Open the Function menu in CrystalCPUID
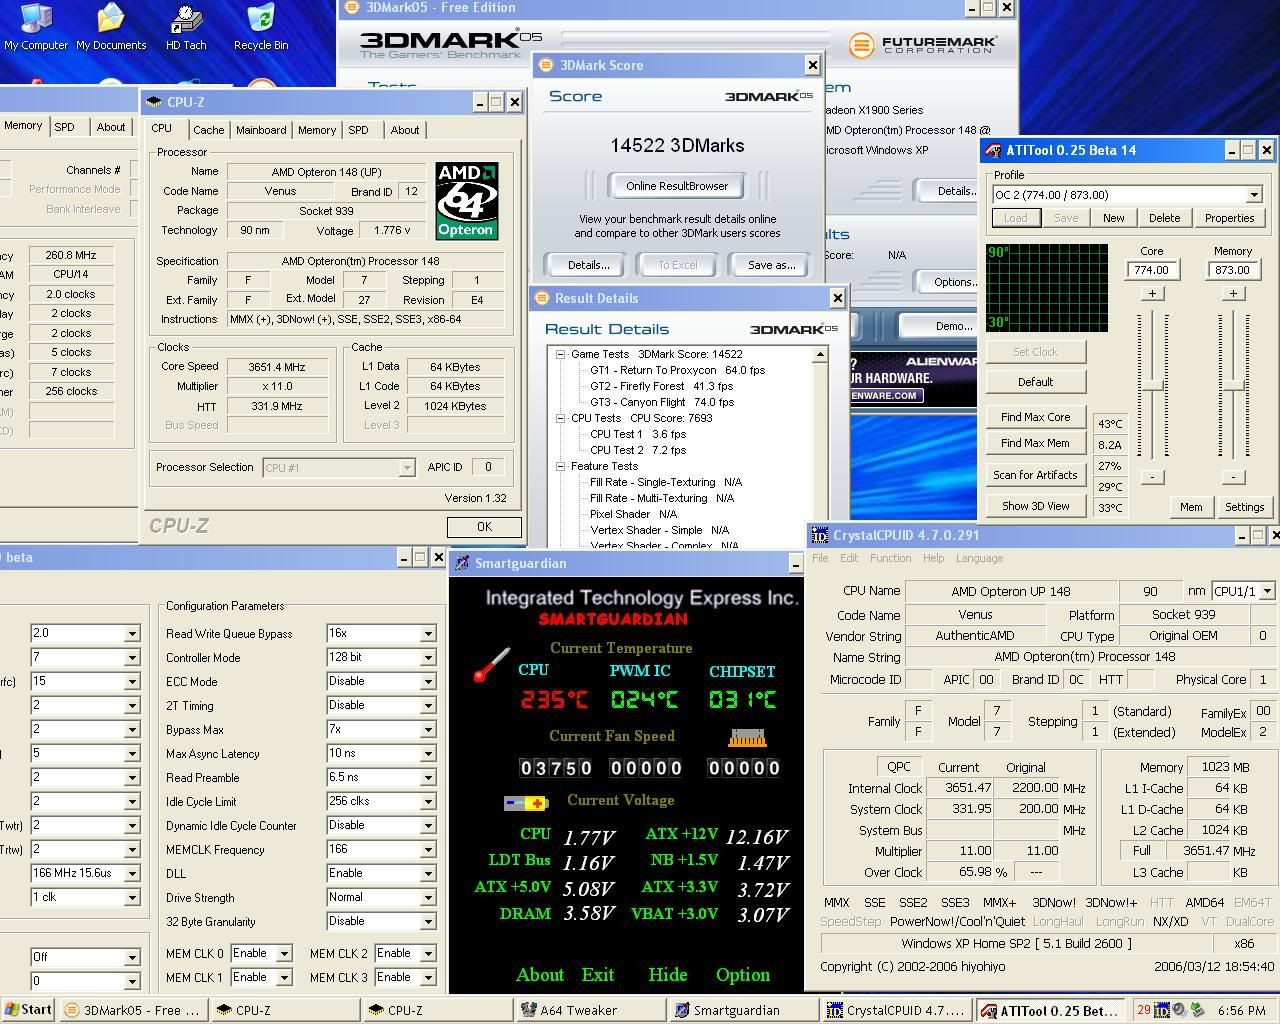This screenshot has height=1024, width=1280. pos(890,558)
